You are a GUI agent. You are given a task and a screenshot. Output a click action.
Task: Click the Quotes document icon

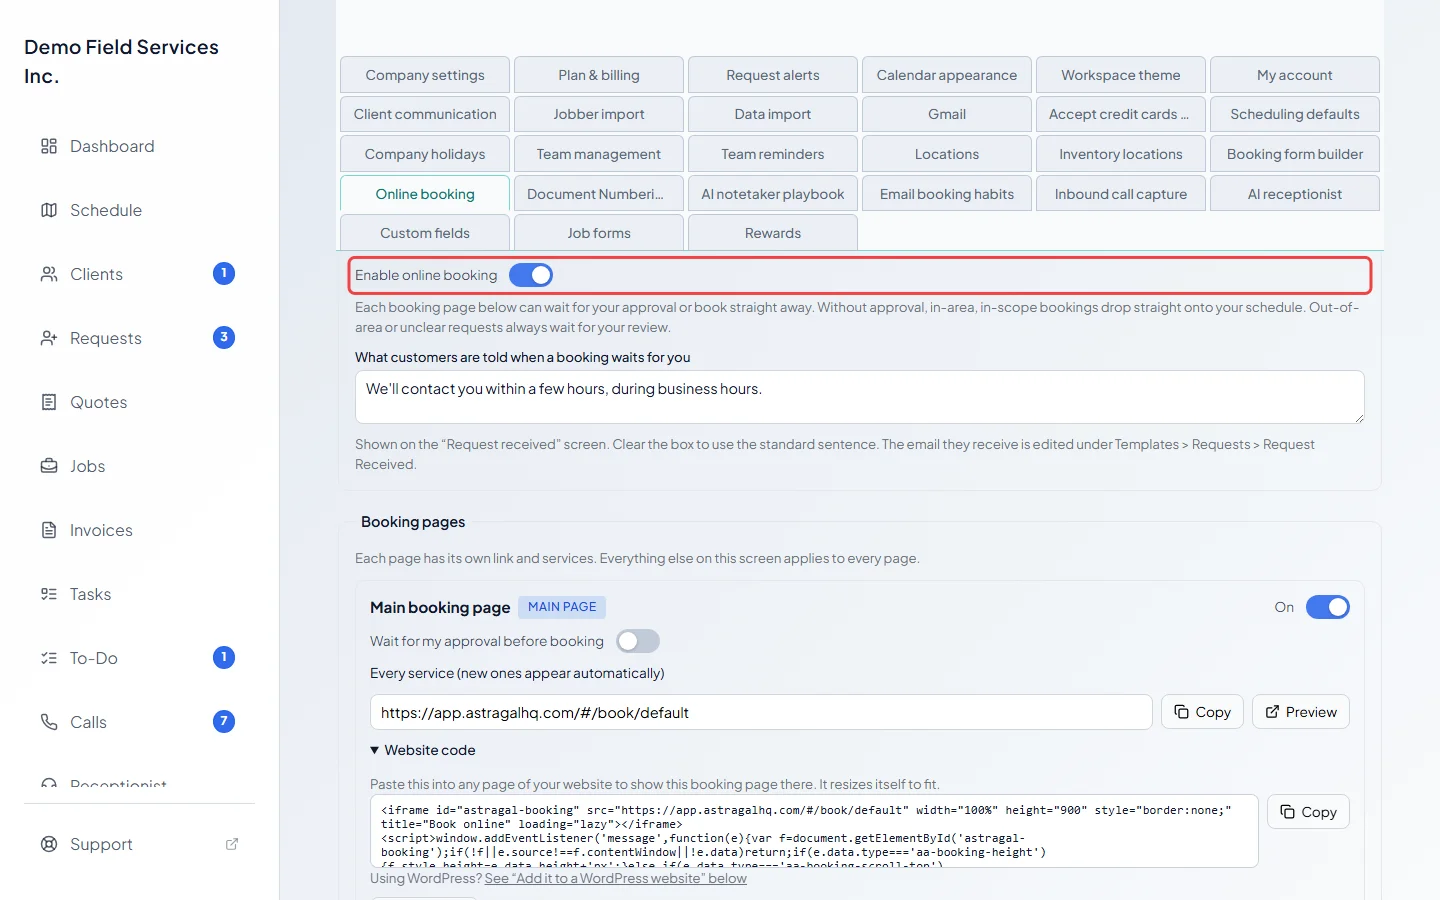pos(49,402)
